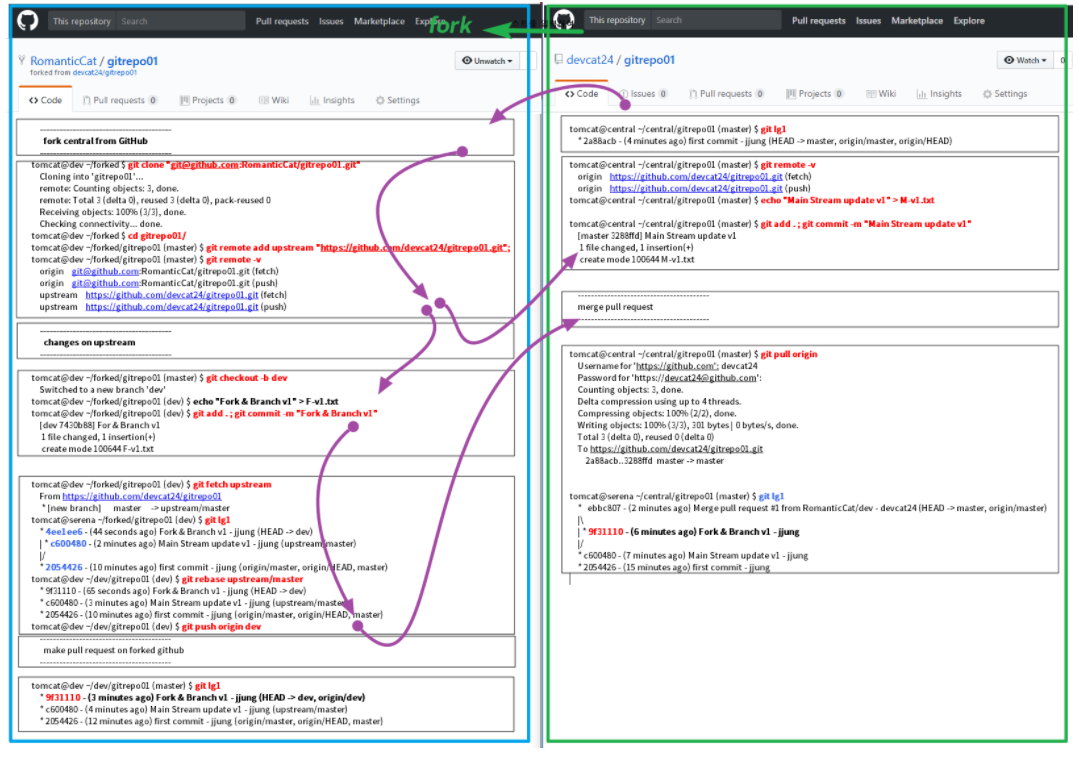Click 'fork central from GitHub' heading text
This screenshot has width=1078, height=757.
(95, 141)
